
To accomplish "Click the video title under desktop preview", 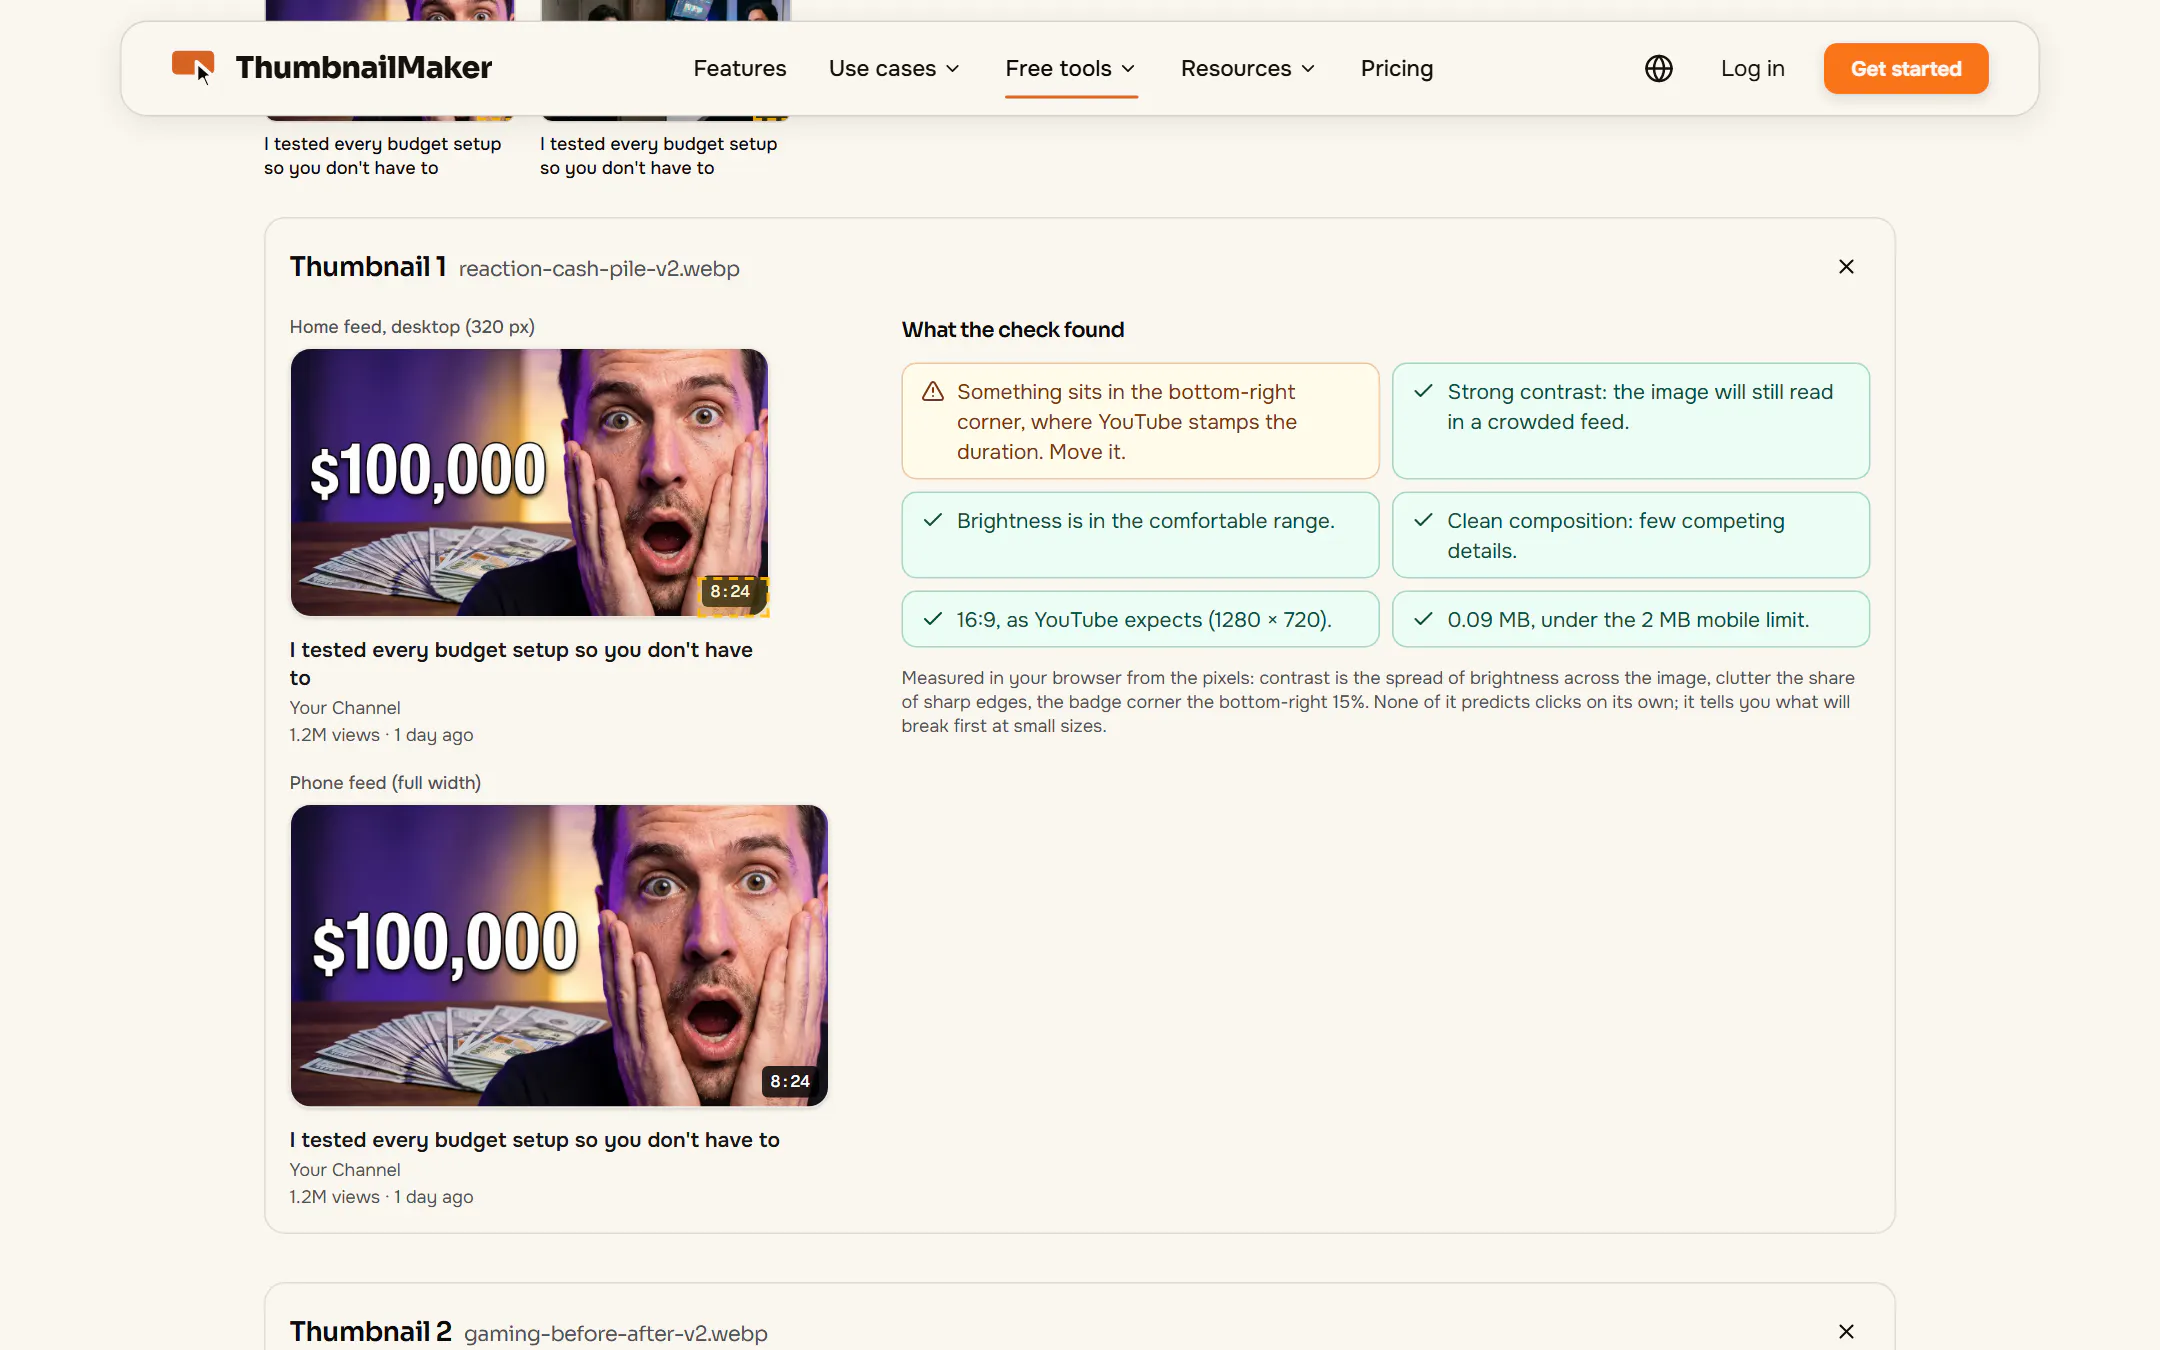I will coord(521,663).
